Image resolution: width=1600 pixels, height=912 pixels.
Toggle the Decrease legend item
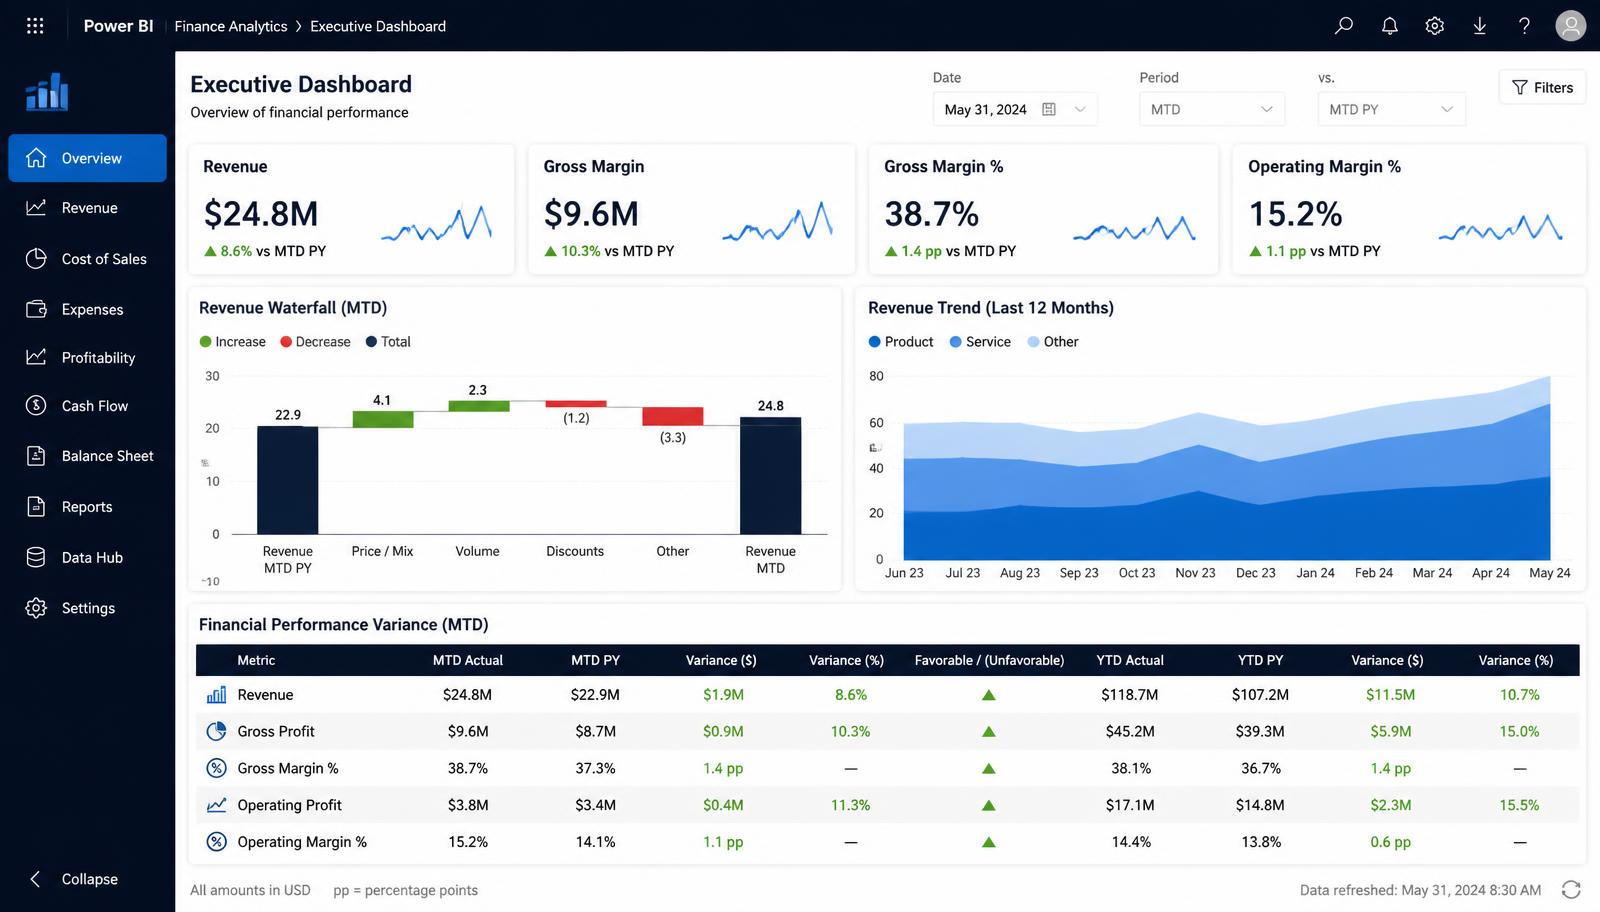tap(315, 342)
